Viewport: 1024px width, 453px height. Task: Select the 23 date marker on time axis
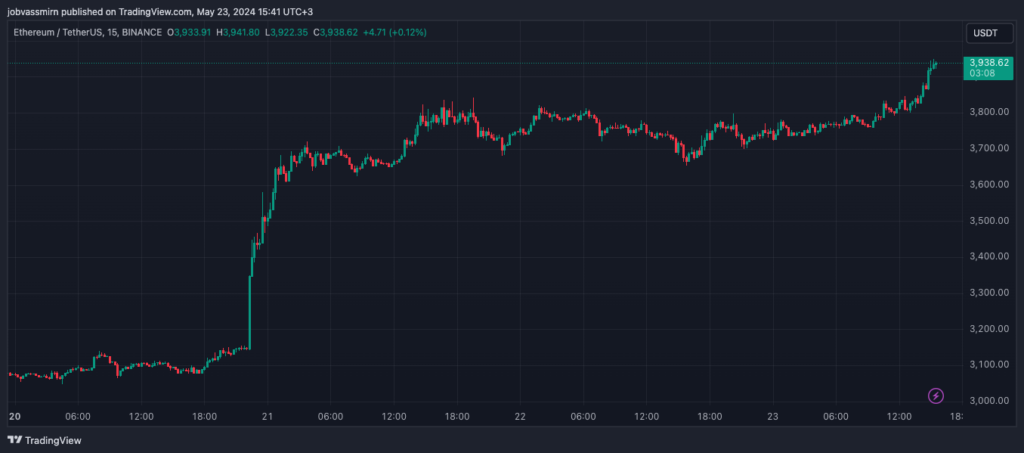772,416
